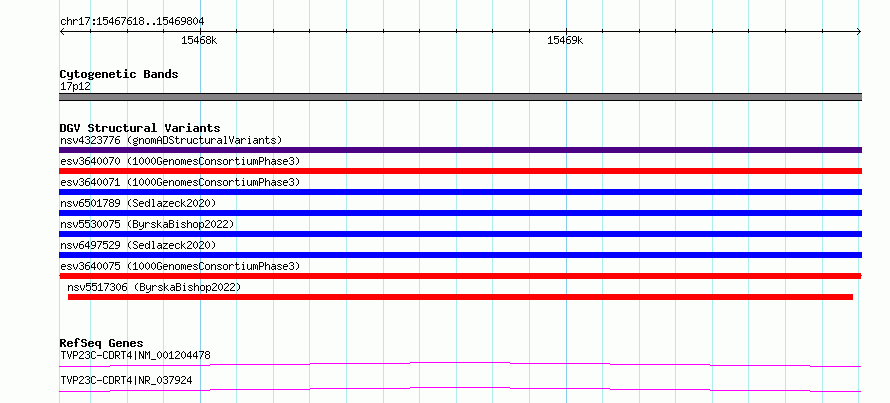Select the RefSeq Genes track title
Screen dimensions: 890x403
coord(102,343)
